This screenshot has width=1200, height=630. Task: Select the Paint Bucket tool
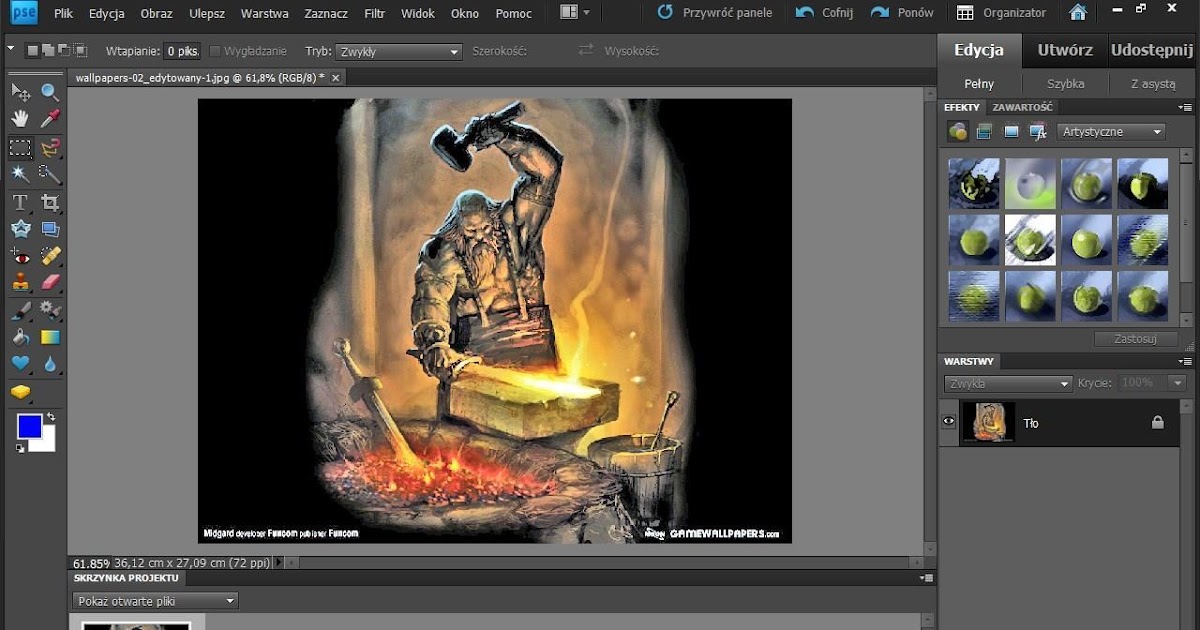point(20,337)
